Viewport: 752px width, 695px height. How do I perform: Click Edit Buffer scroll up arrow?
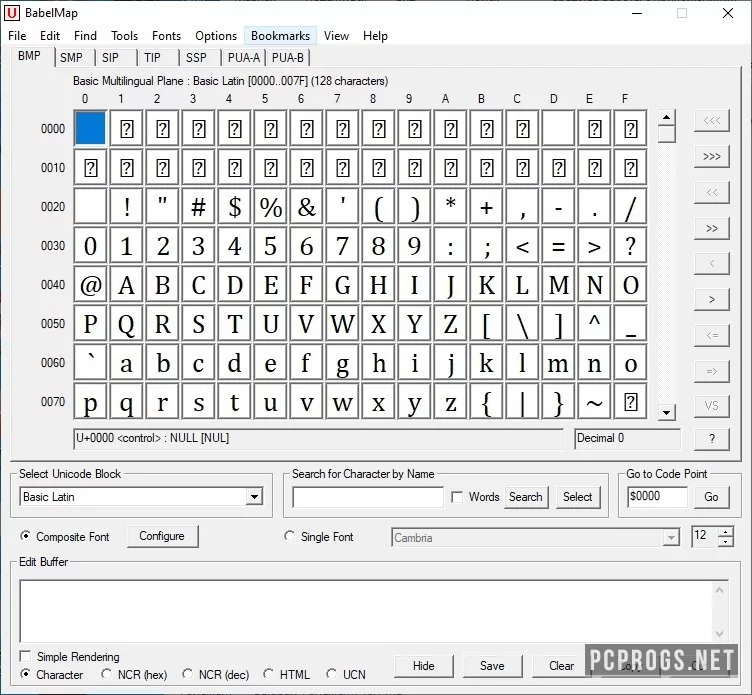click(719, 590)
